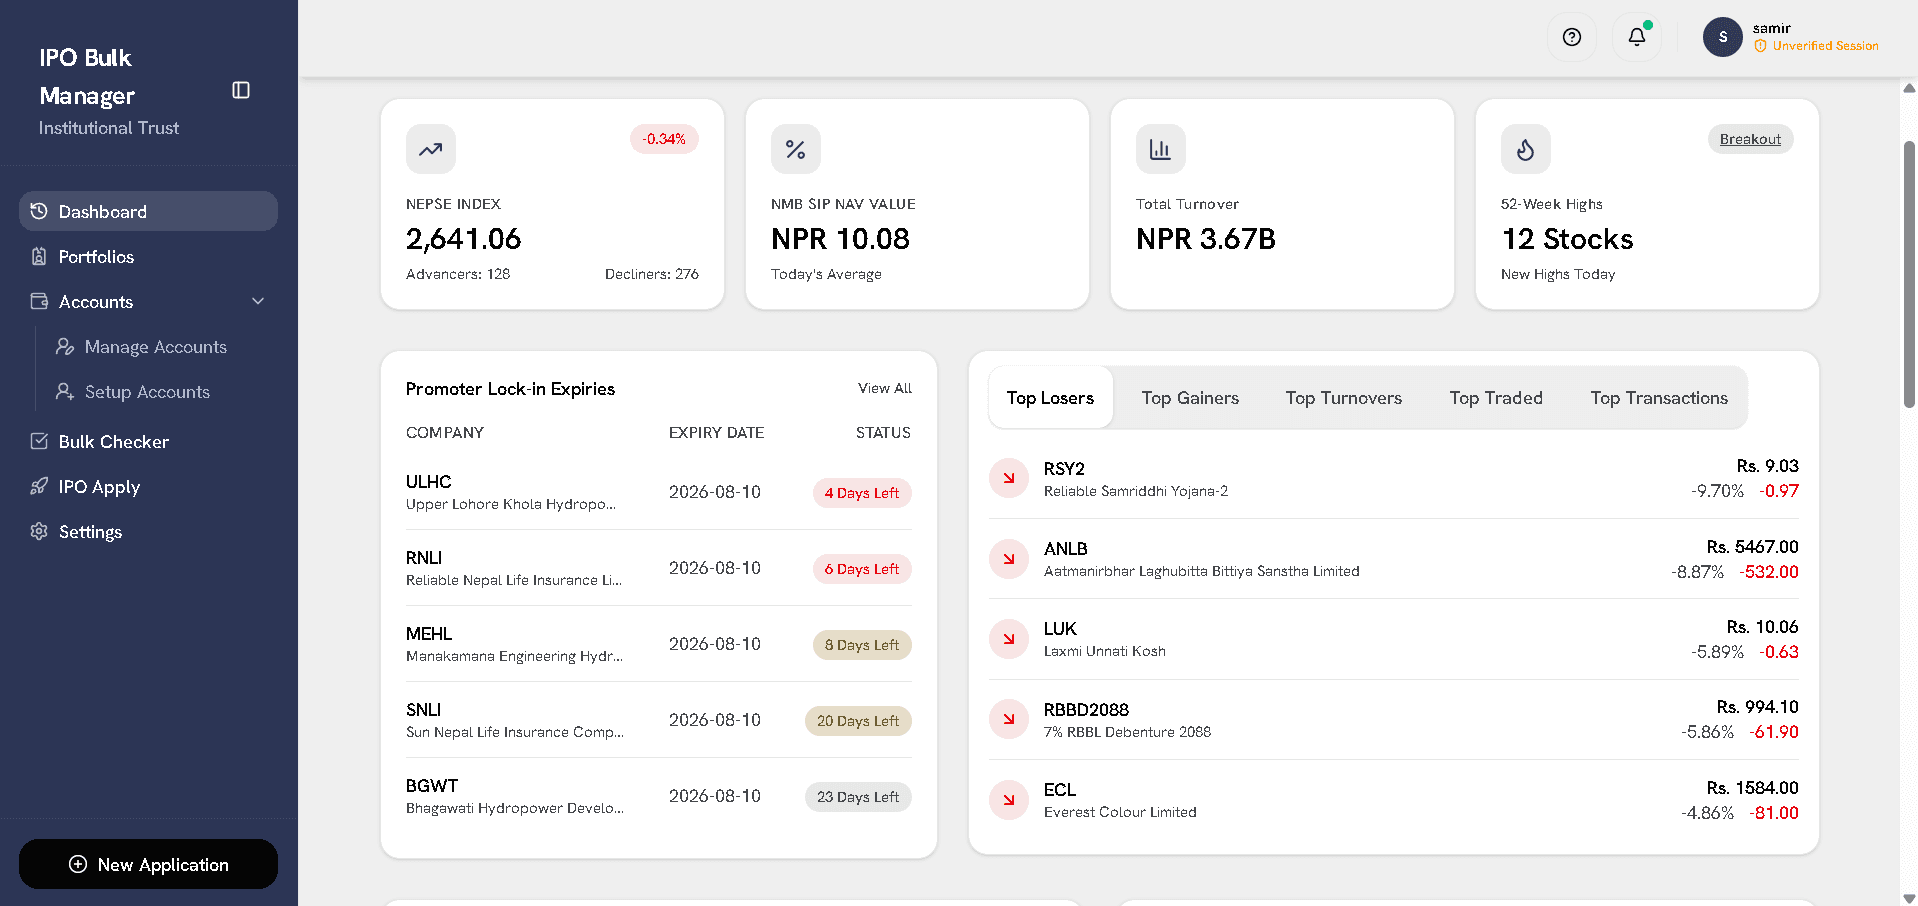
Task: Switch to Top Gainers tab
Action: pyautogui.click(x=1190, y=398)
